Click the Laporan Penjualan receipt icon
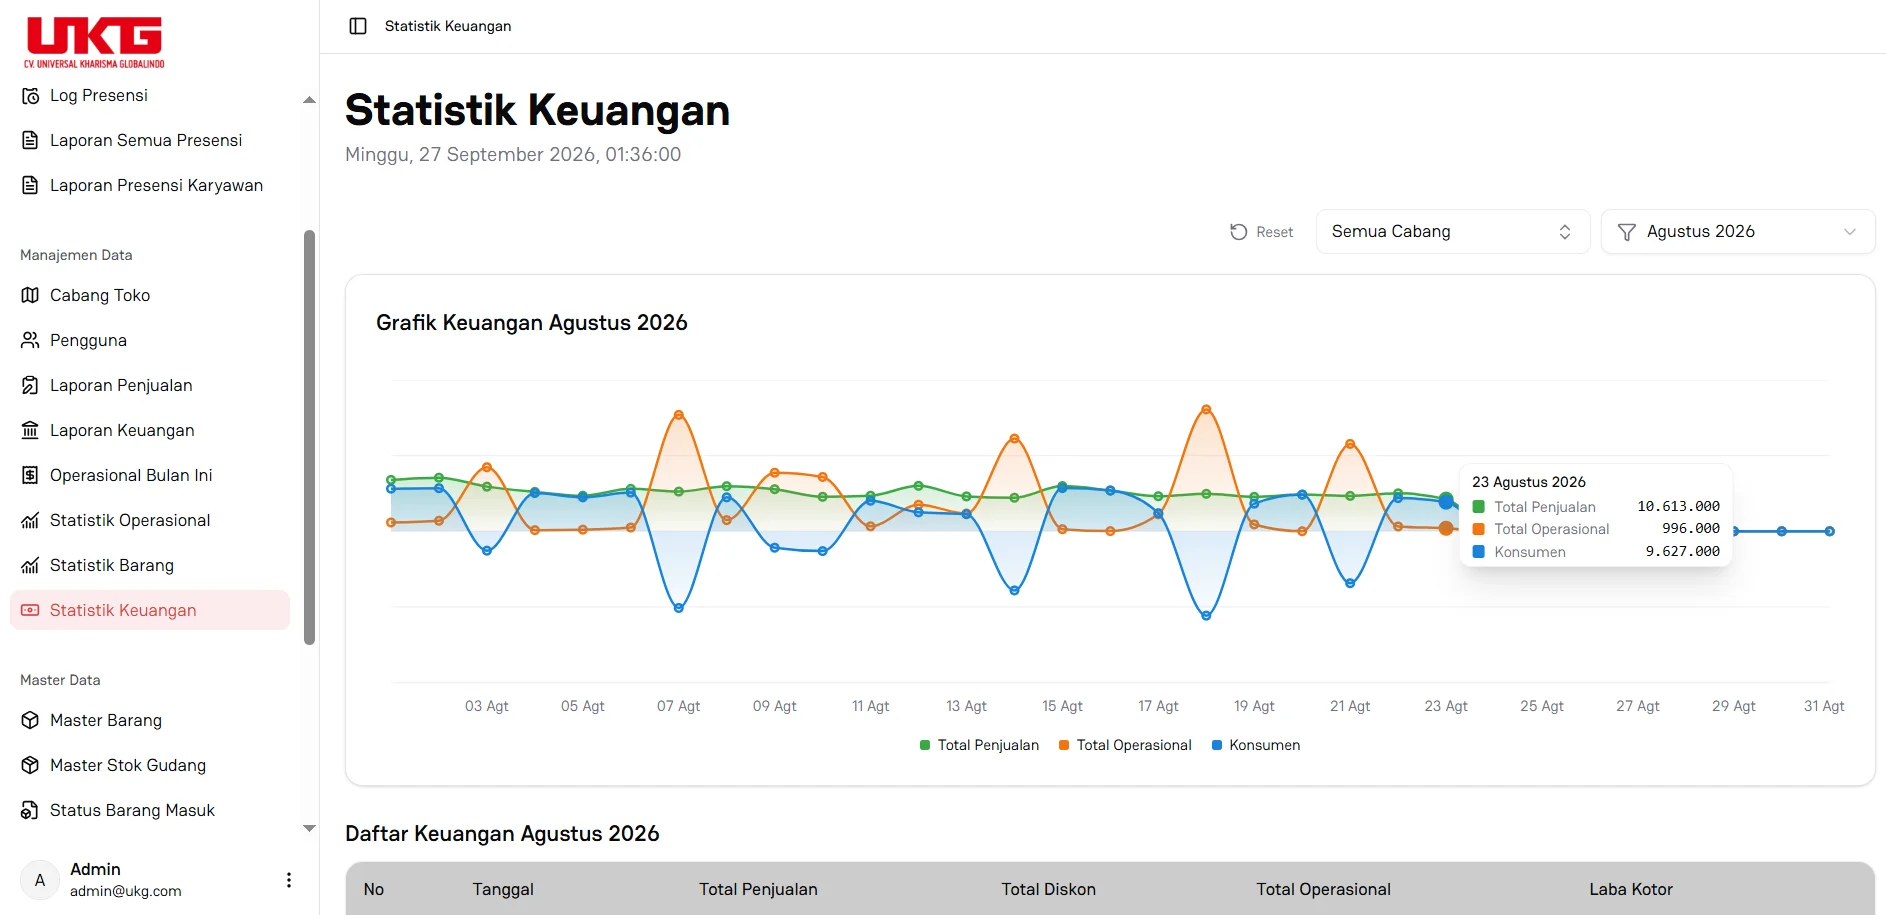The width and height of the screenshot is (1886, 915). [30, 386]
